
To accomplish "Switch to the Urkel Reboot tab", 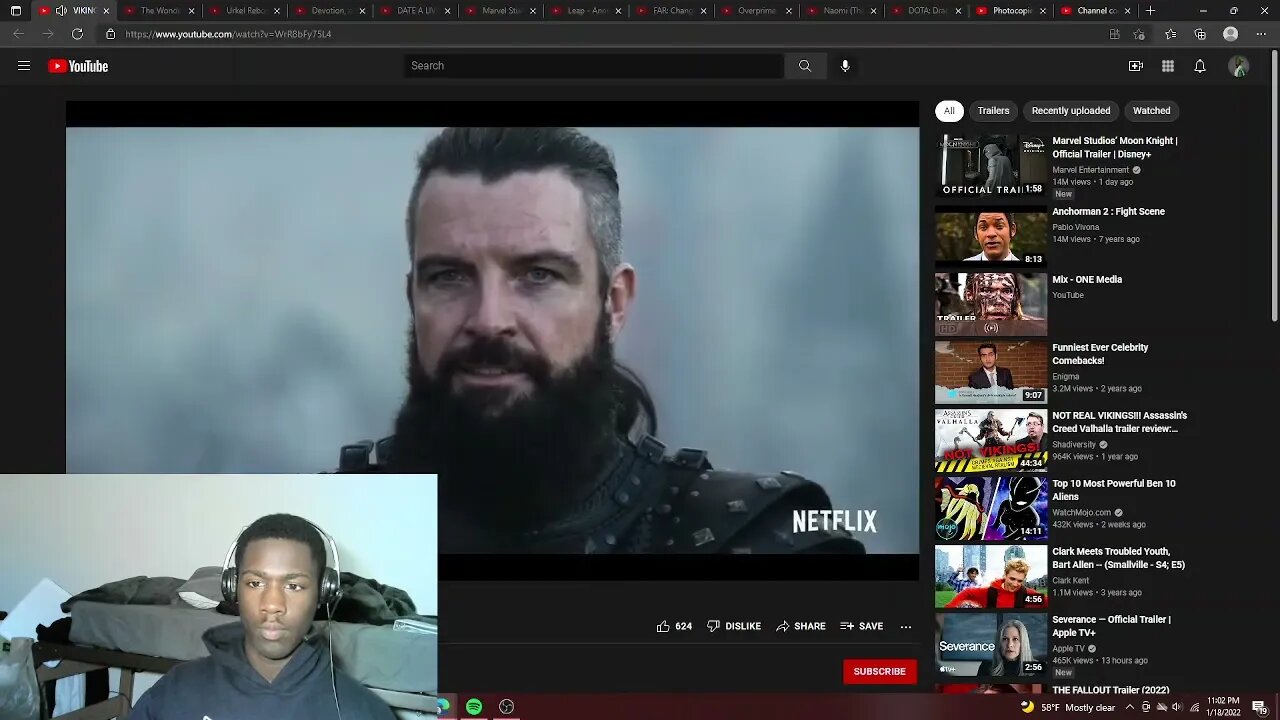I will pos(245,11).
